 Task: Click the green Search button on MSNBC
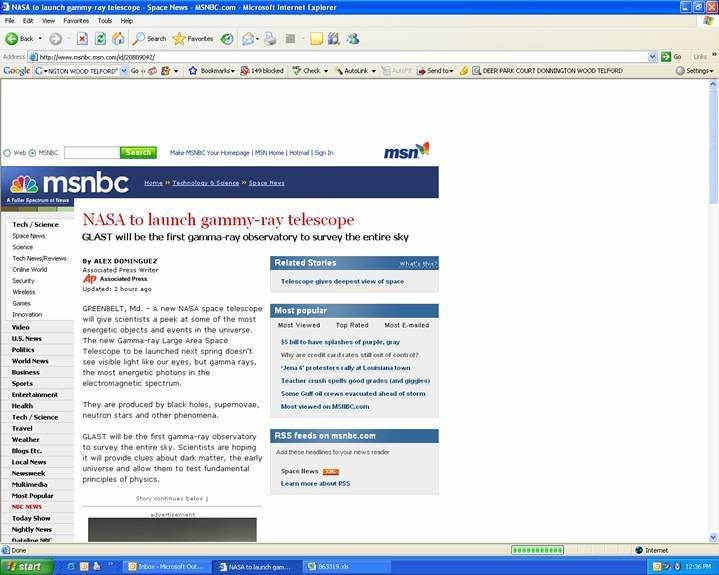coord(138,153)
